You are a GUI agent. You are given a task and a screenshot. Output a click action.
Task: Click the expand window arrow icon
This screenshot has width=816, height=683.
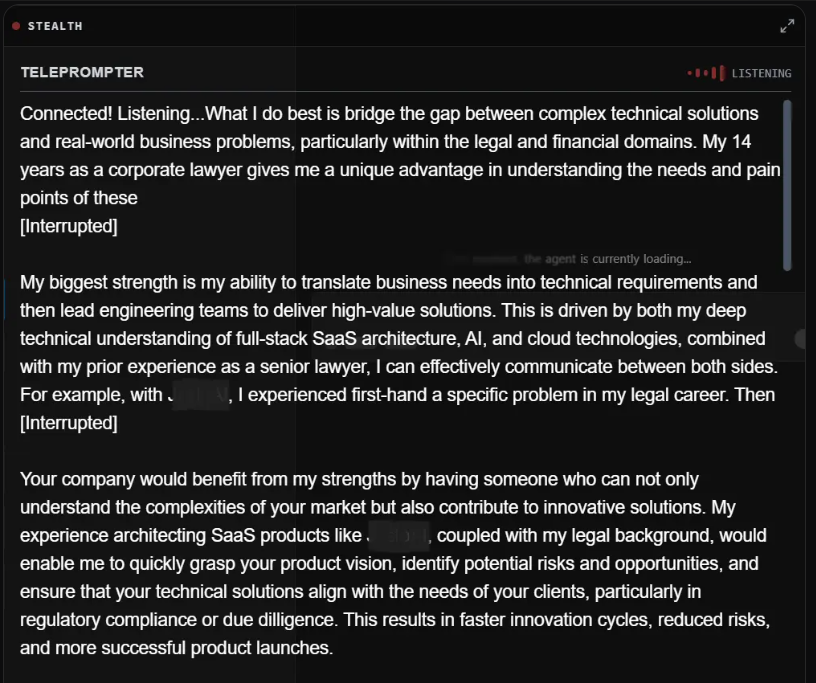(x=788, y=25)
